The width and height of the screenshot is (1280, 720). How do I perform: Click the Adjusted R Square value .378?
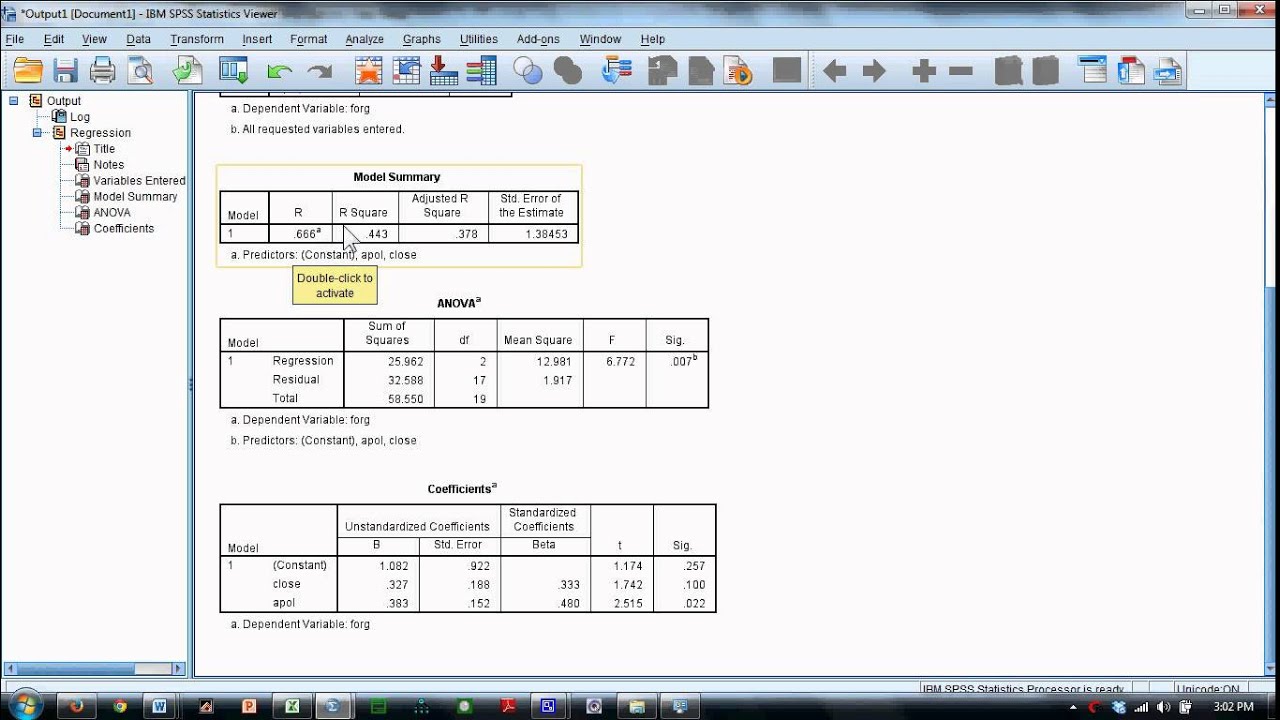click(467, 234)
